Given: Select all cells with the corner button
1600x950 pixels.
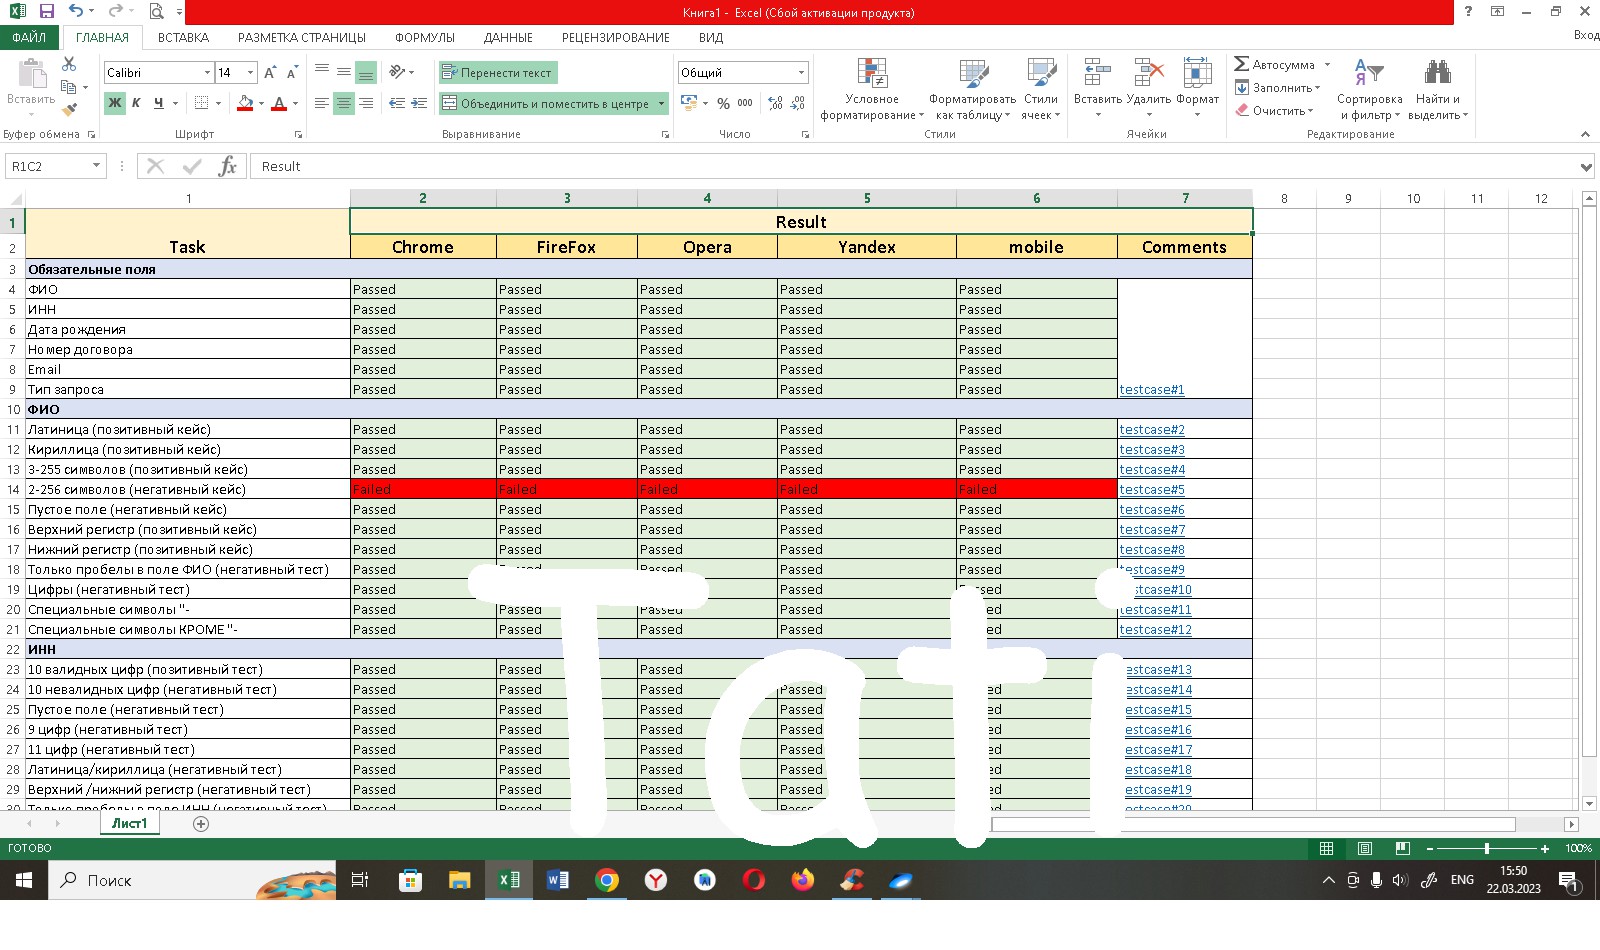Looking at the screenshot, I should (x=12, y=198).
